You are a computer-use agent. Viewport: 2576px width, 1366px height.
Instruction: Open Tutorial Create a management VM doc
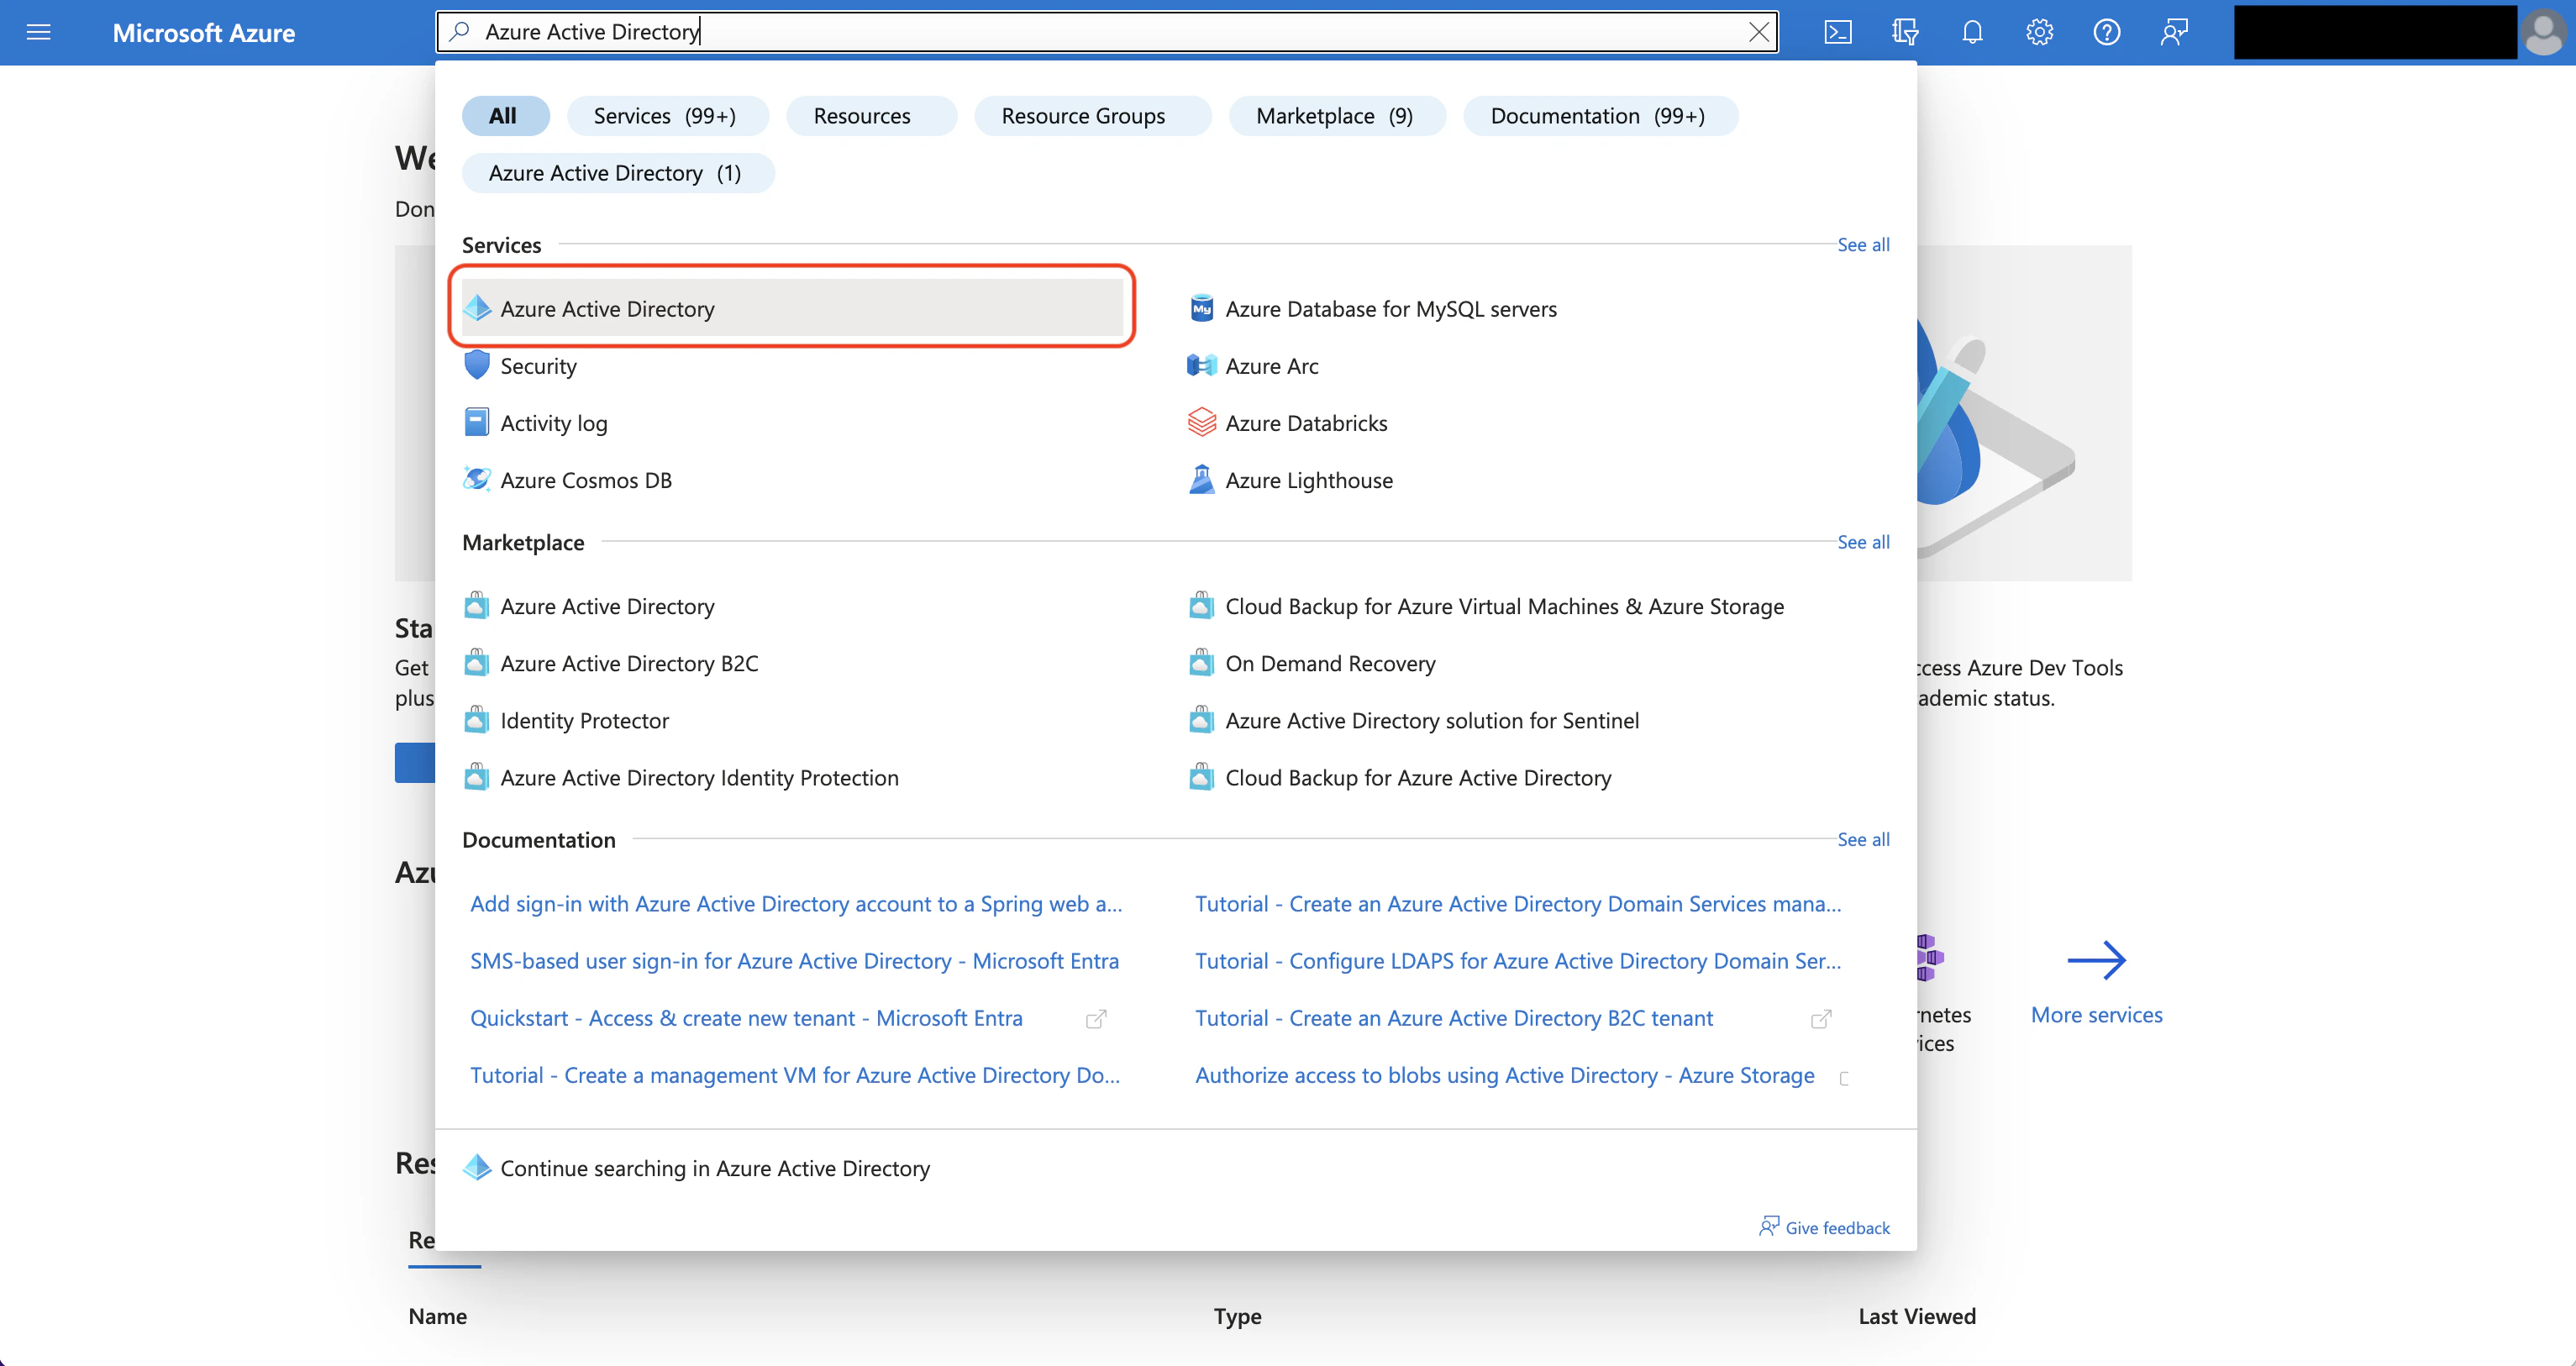click(795, 1075)
